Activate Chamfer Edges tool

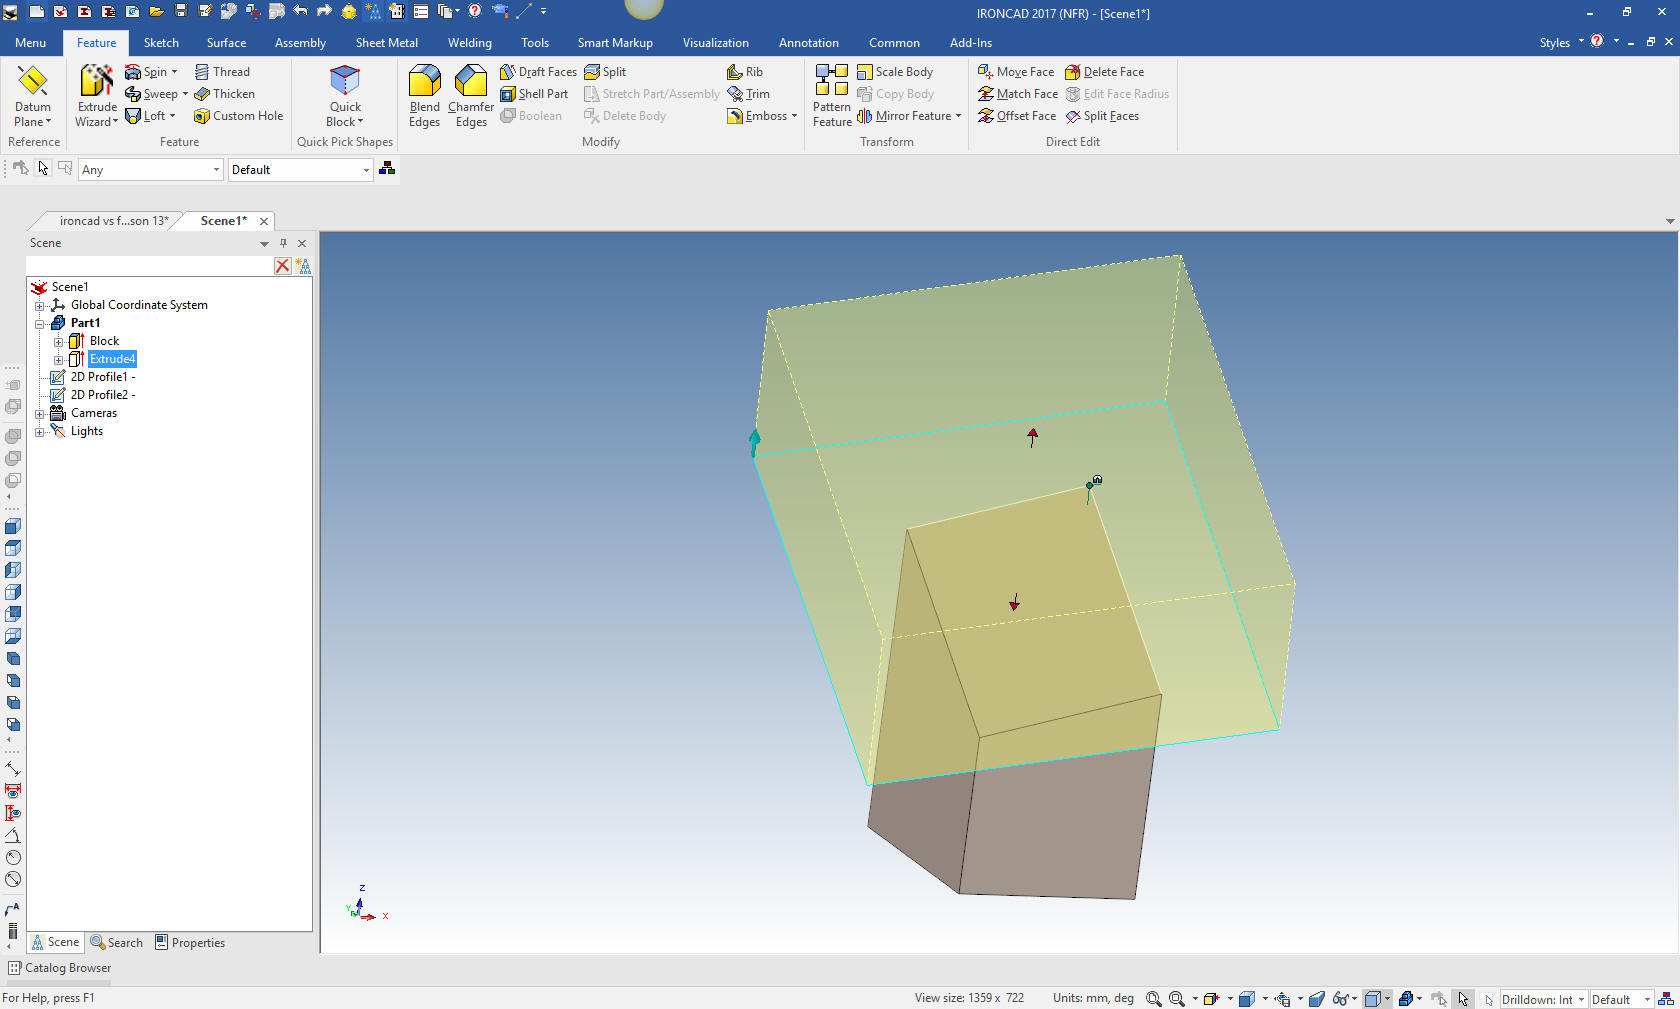click(471, 96)
